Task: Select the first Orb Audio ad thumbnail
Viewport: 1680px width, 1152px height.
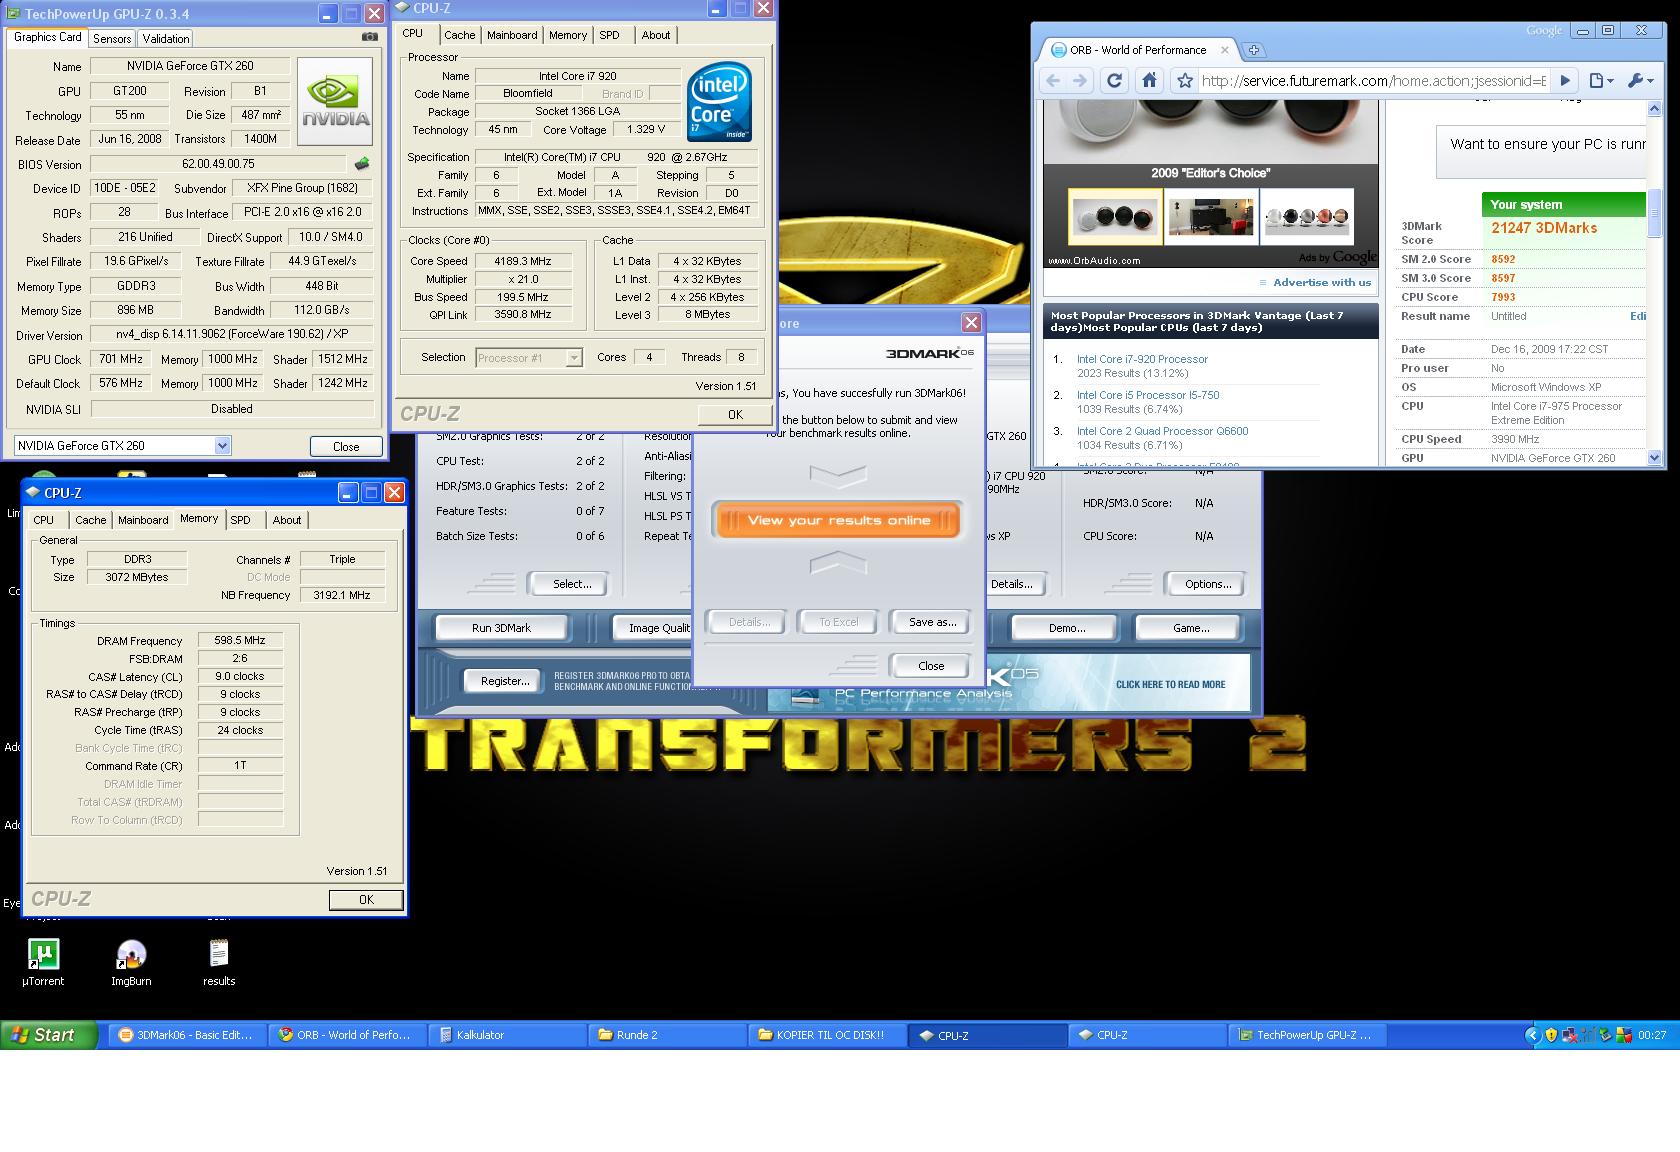Action: click(1115, 216)
